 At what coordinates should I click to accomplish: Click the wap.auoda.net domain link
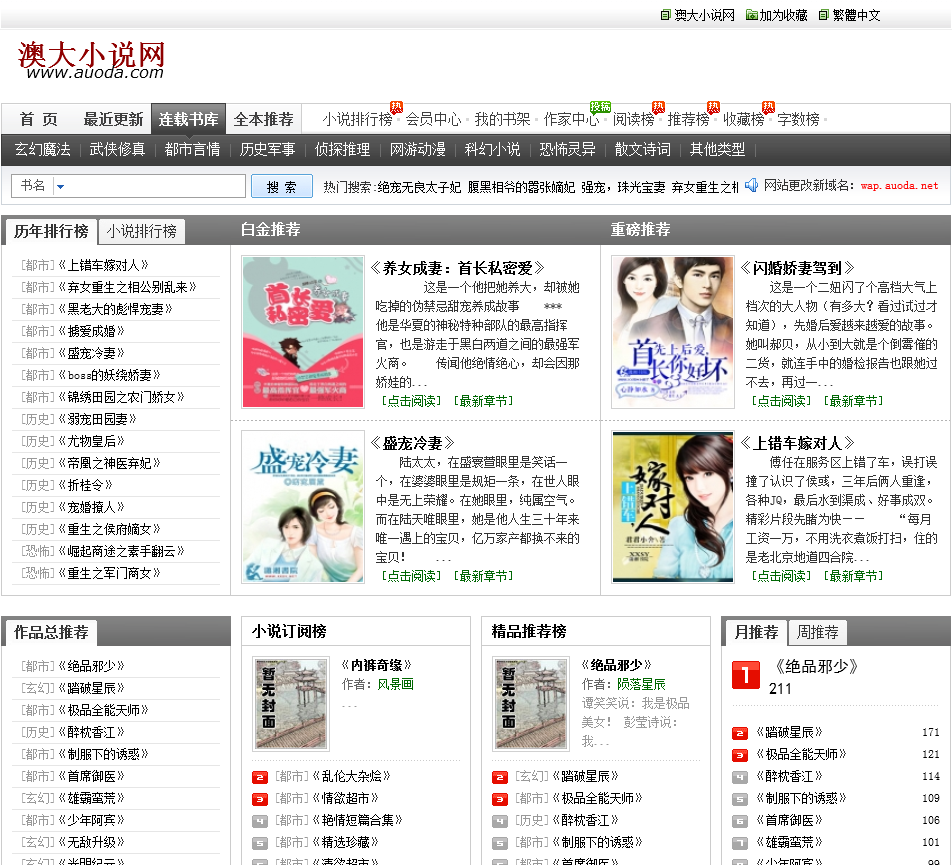(899, 186)
